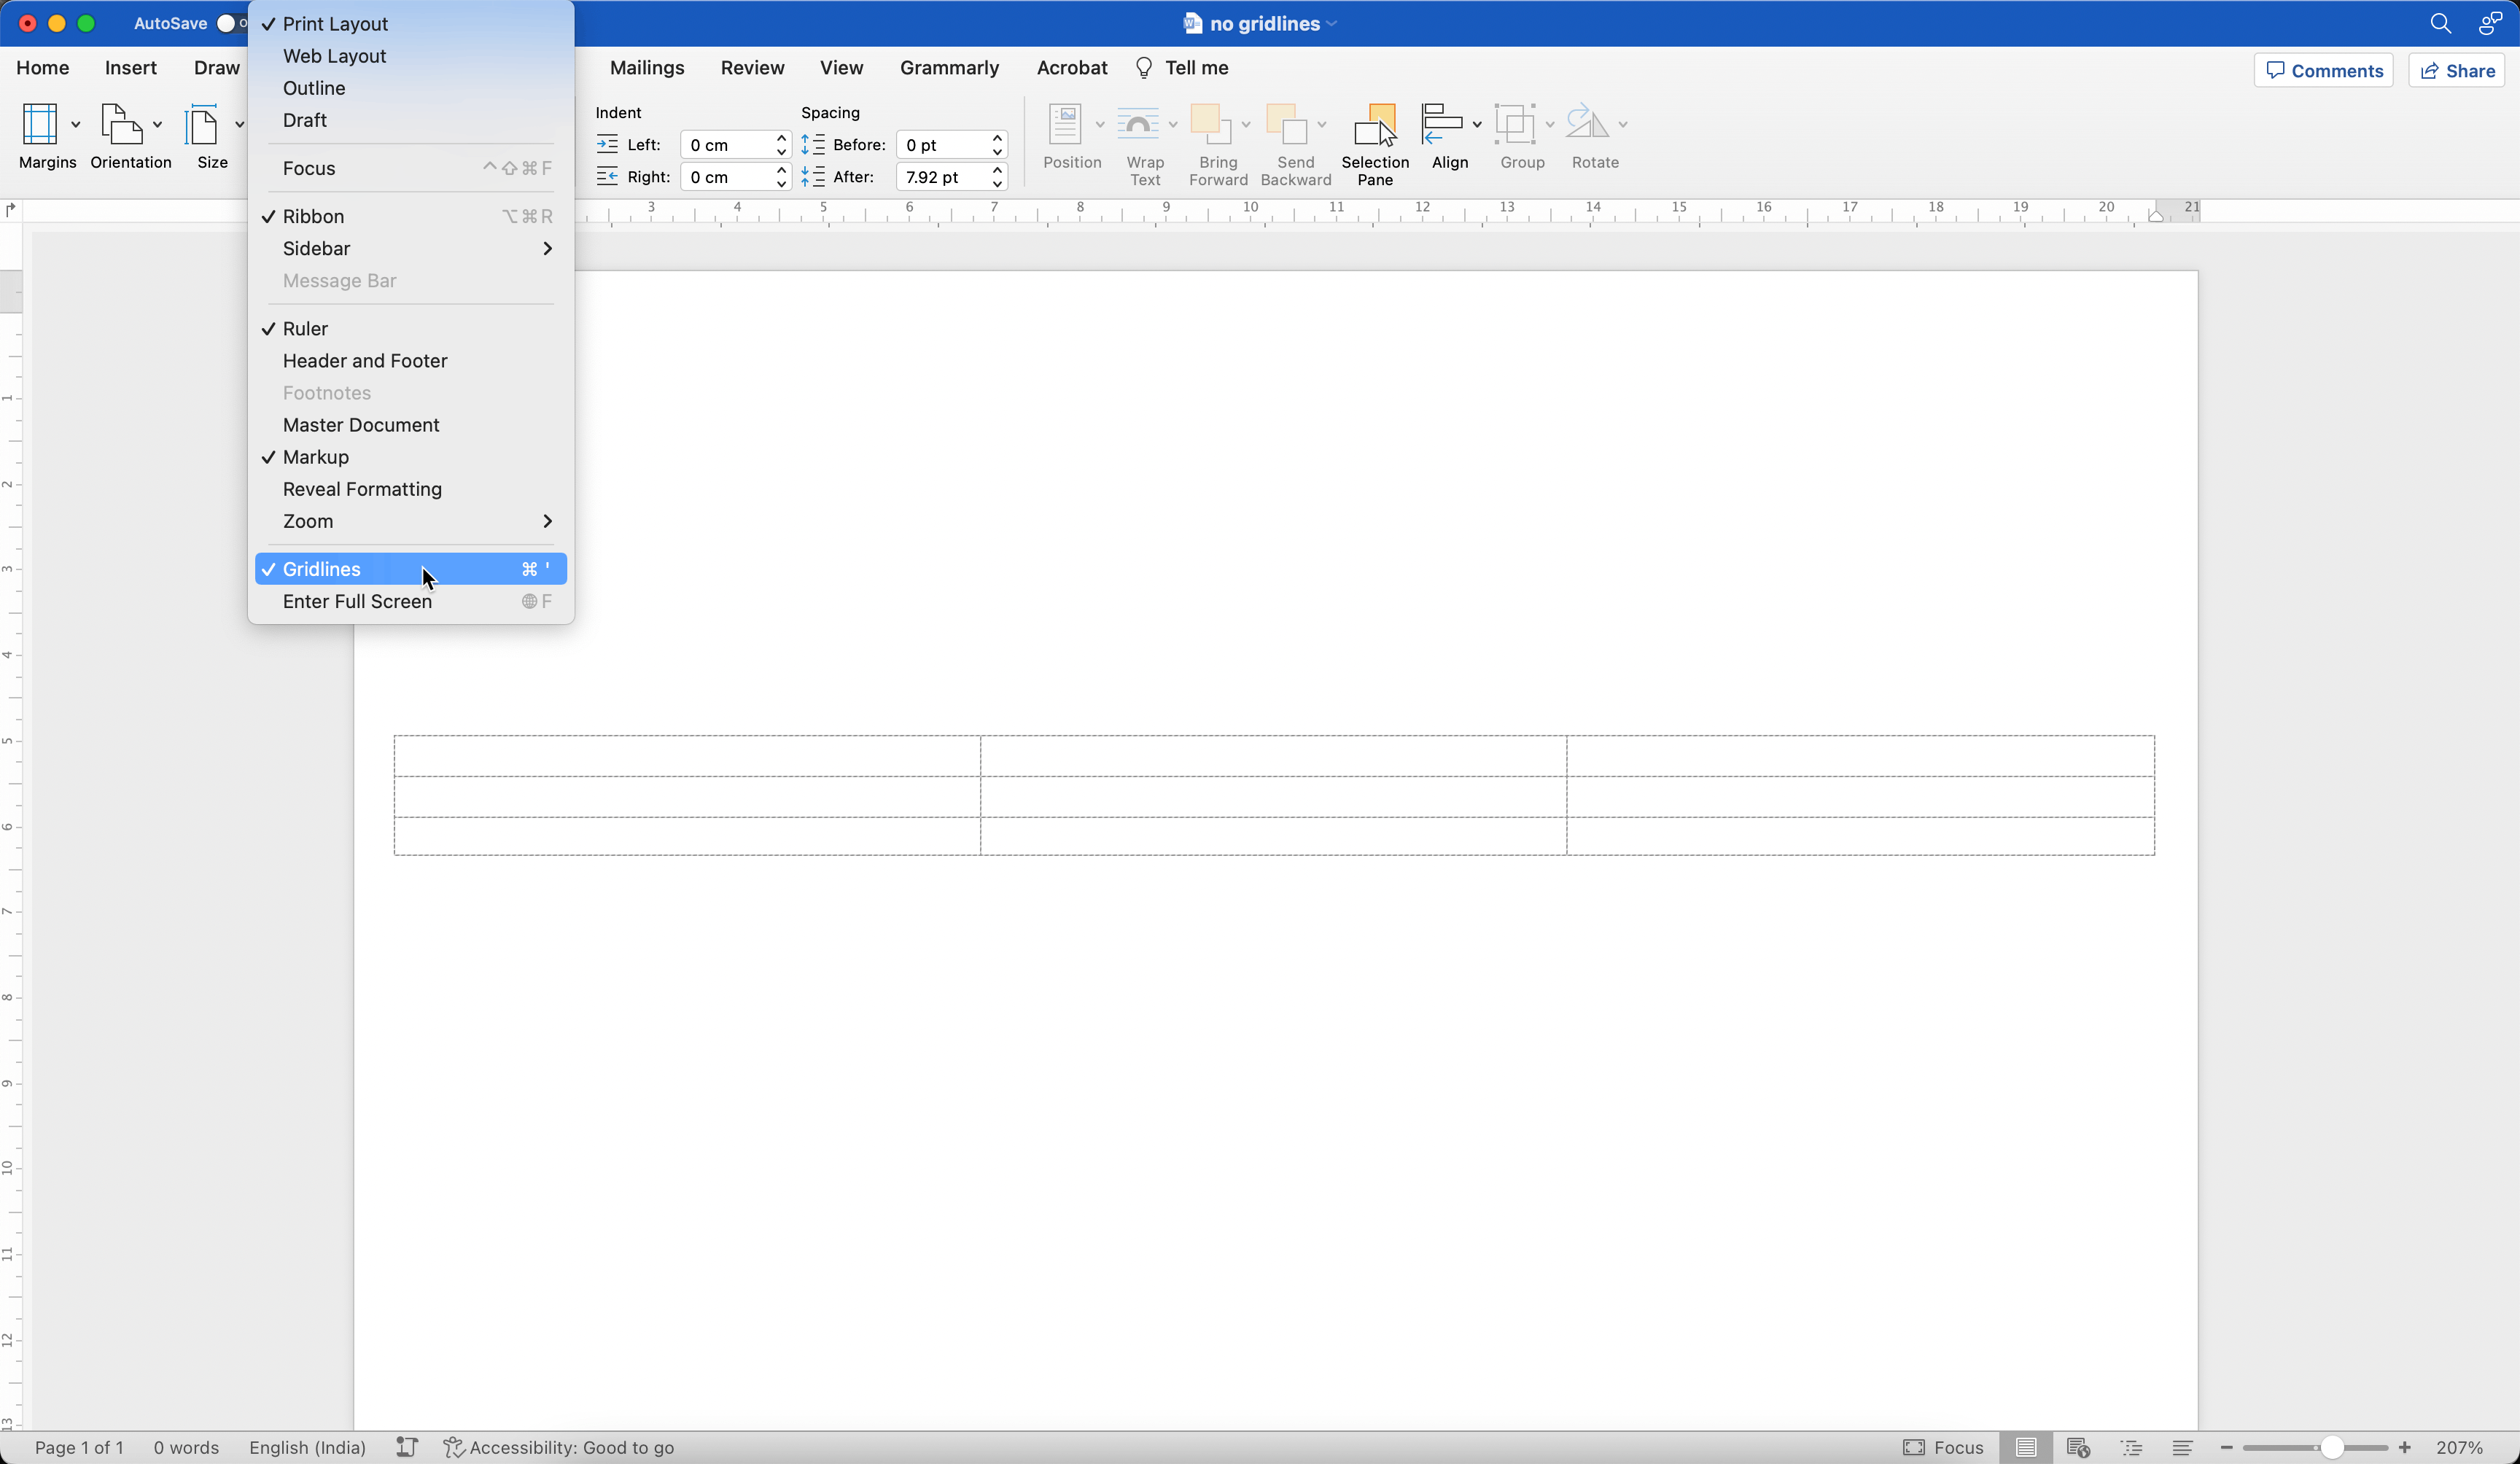Viewport: 2520px width, 1464px height.
Task: Click the Wrap Text icon
Action: point(1138,125)
